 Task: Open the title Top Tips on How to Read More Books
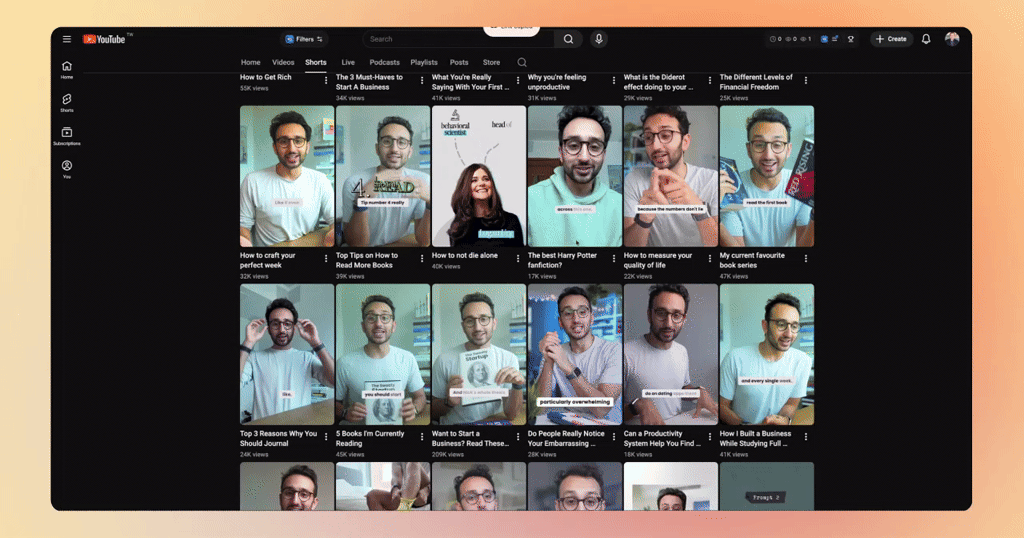(x=366, y=261)
